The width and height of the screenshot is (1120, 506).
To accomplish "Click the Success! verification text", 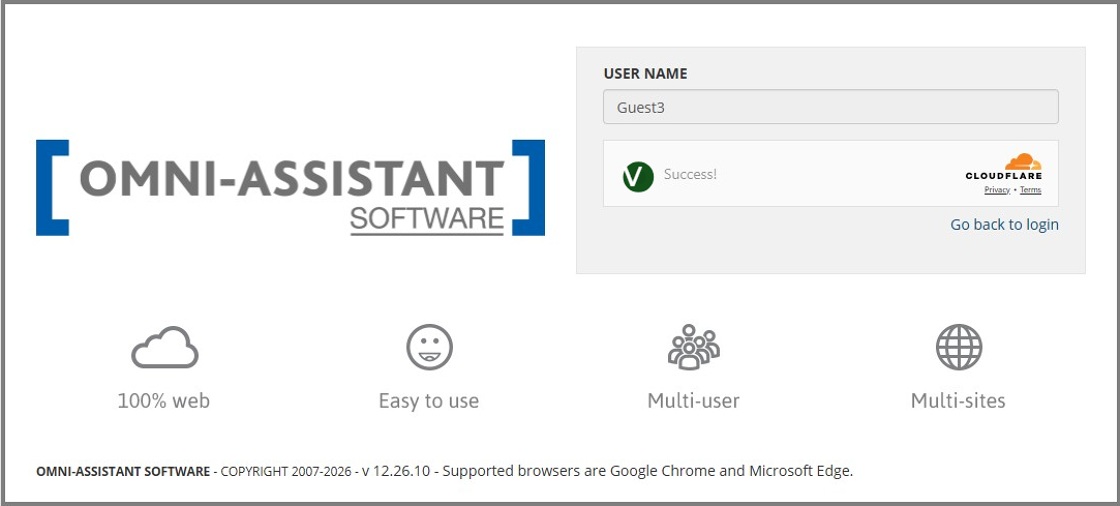I will pyautogui.click(x=690, y=174).
